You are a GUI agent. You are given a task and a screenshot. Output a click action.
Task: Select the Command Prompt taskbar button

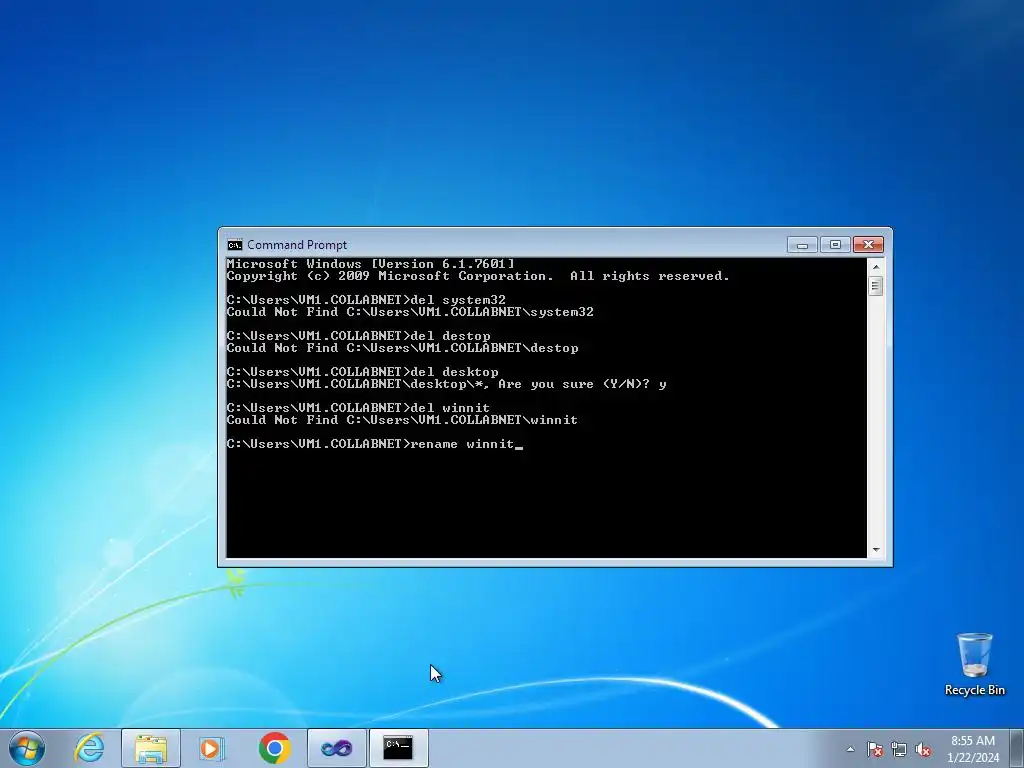[398, 748]
